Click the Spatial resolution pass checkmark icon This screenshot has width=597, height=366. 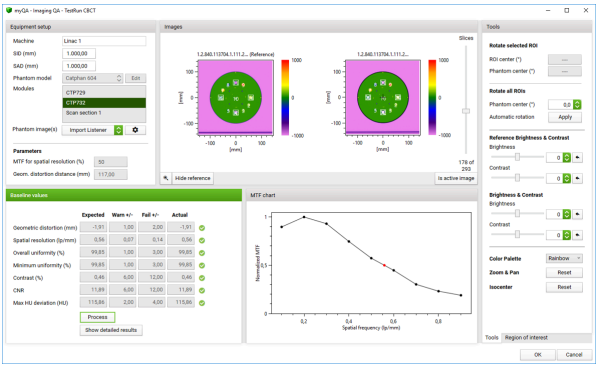point(202,240)
